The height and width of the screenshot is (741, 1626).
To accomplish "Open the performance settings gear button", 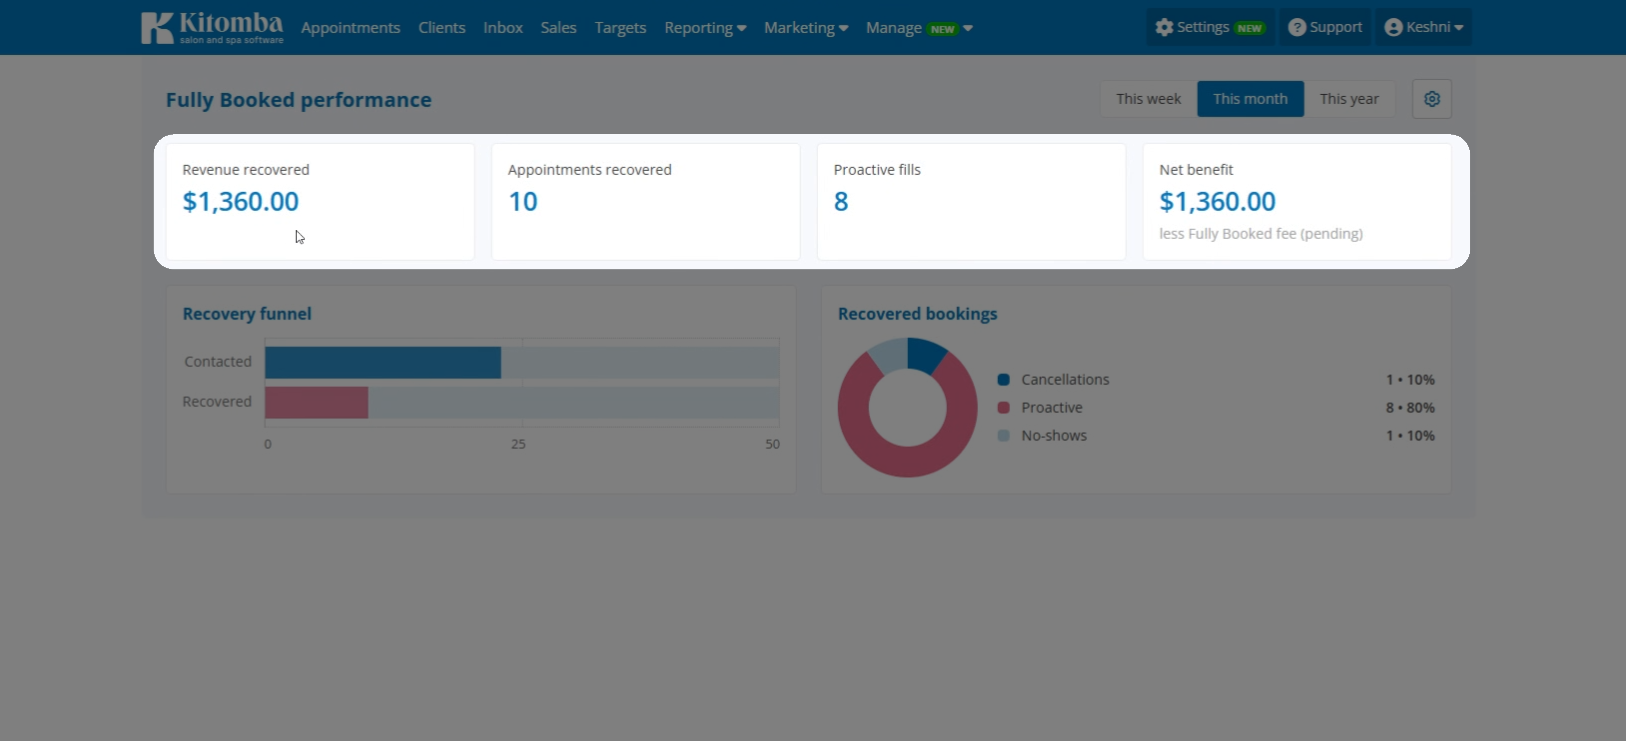I will point(1432,99).
